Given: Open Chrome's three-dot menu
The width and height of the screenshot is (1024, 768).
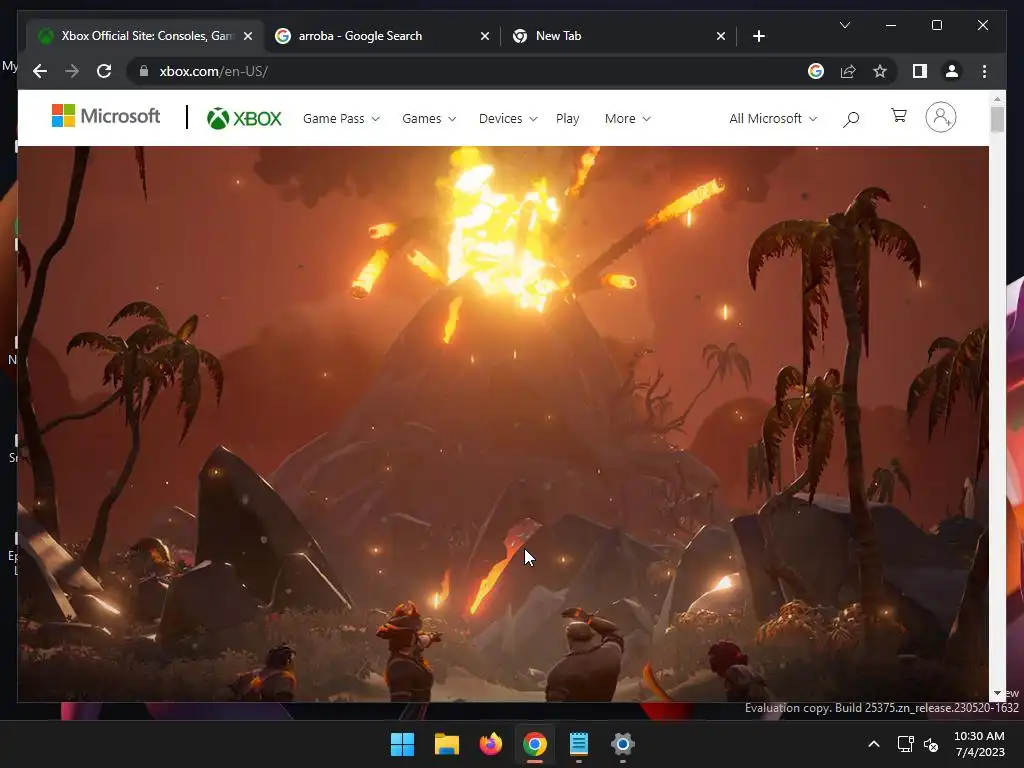Looking at the screenshot, I should click(x=984, y=71).
